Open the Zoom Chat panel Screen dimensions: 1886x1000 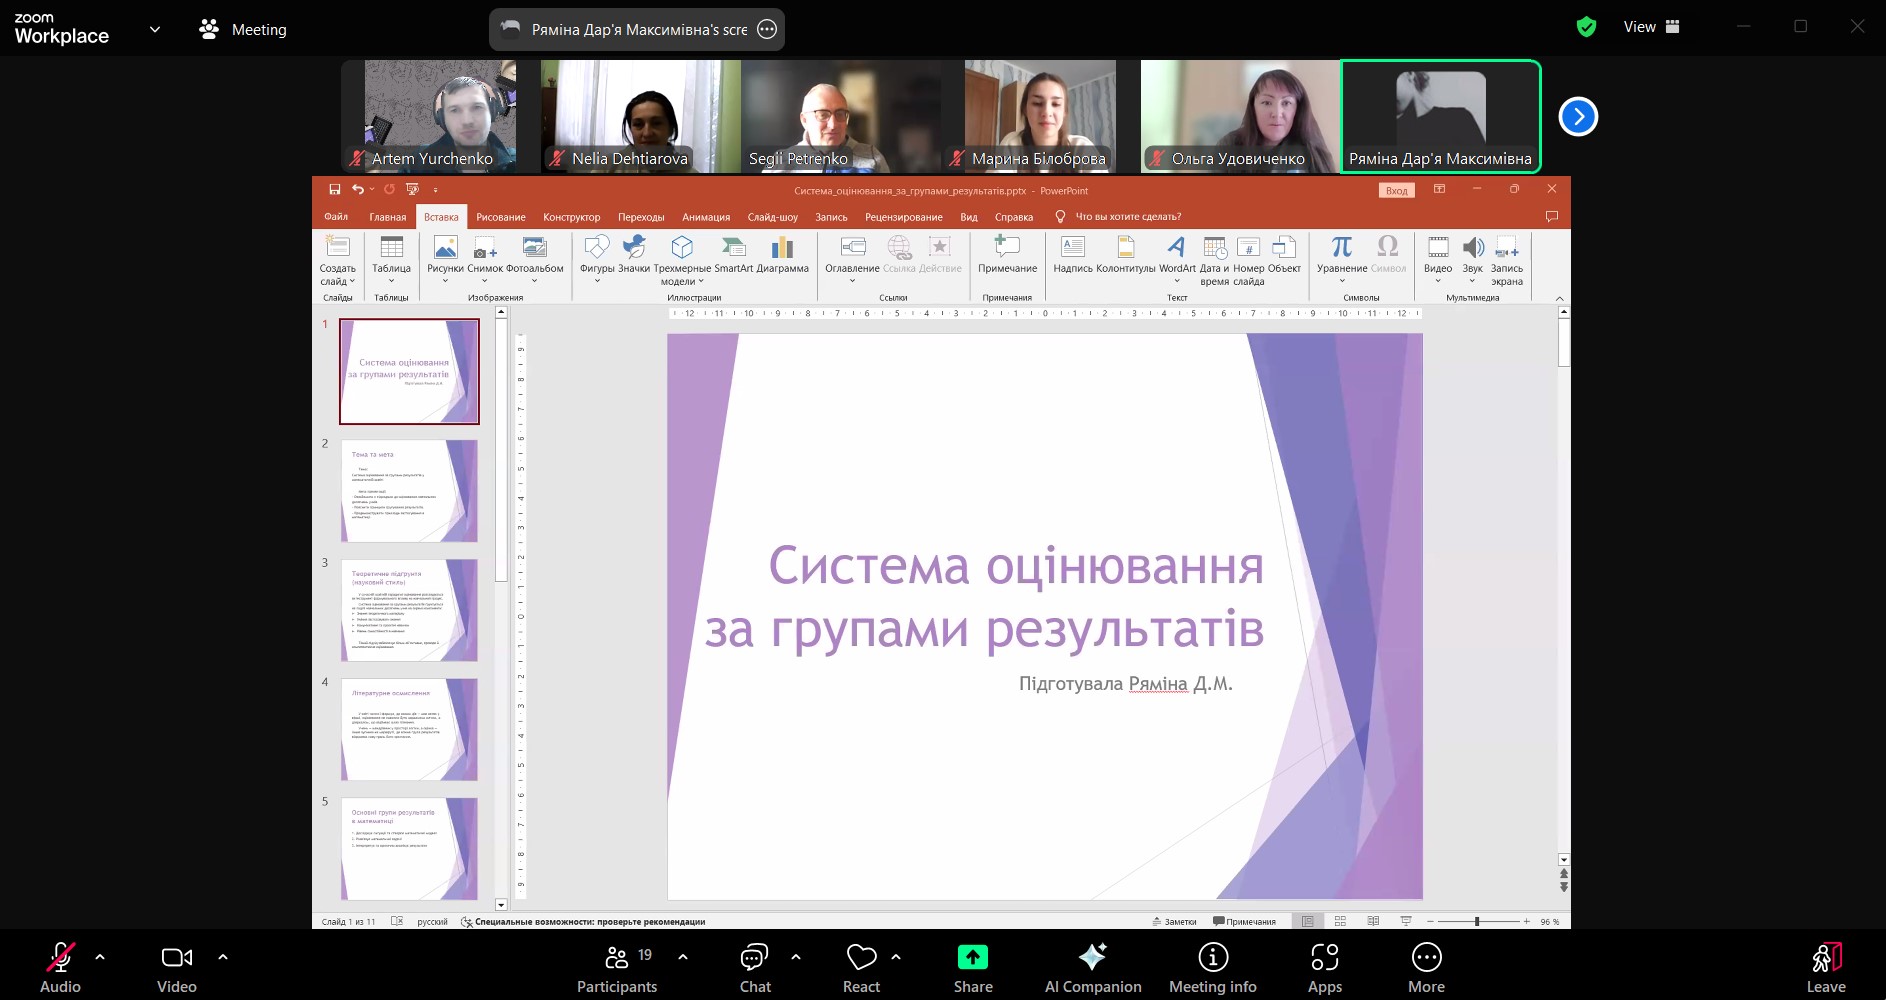[x=755, y=968]
